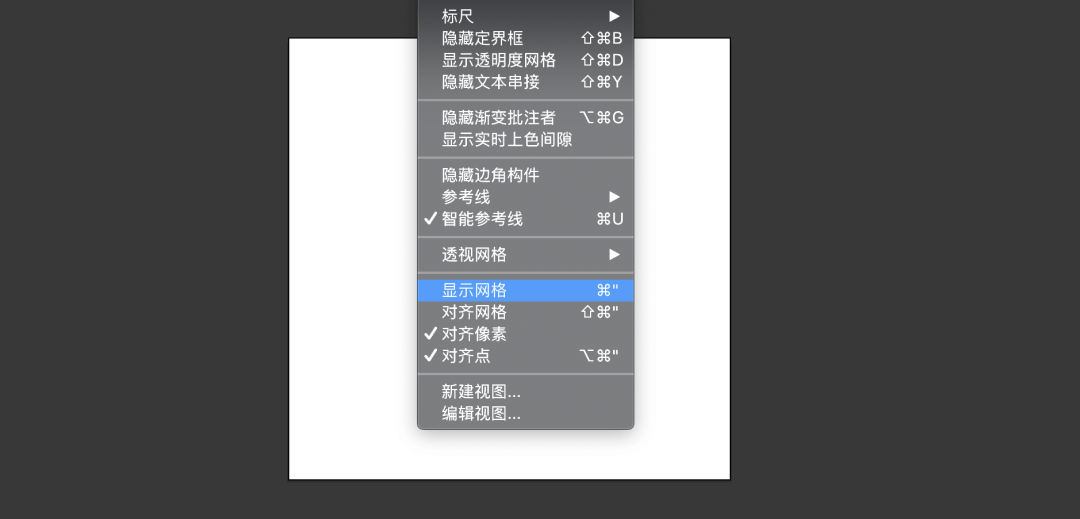
Task: Toggle off 对齐像素 checkmark
Action: [526, 335]
